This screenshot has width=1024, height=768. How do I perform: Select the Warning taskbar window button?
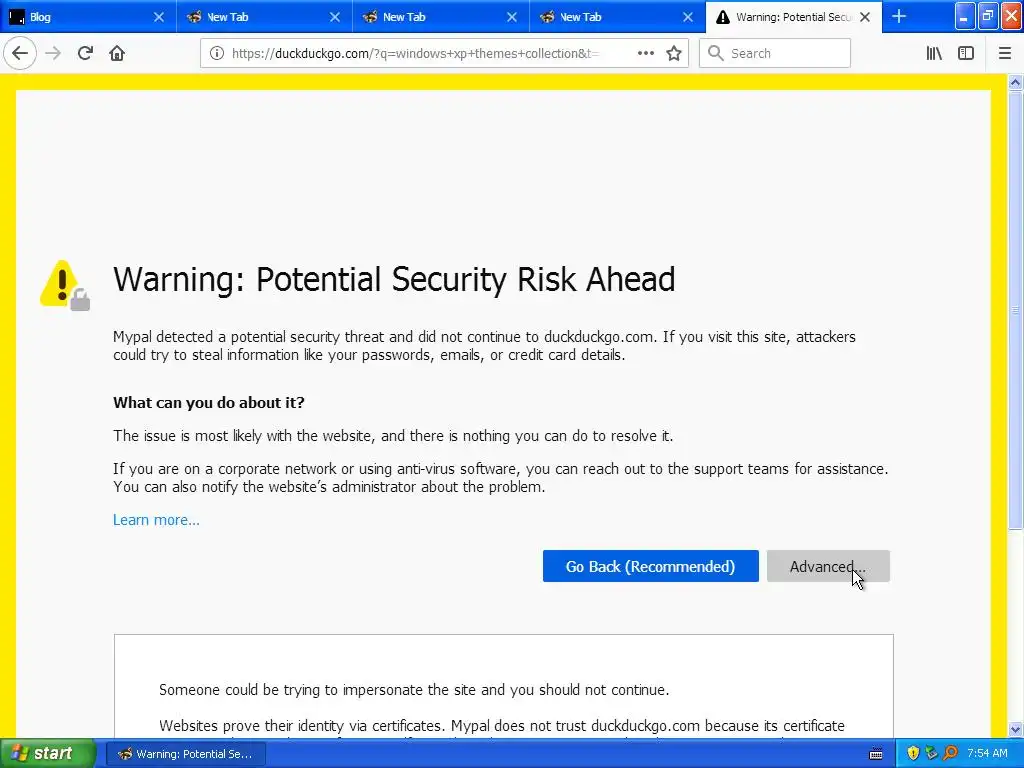186,754
